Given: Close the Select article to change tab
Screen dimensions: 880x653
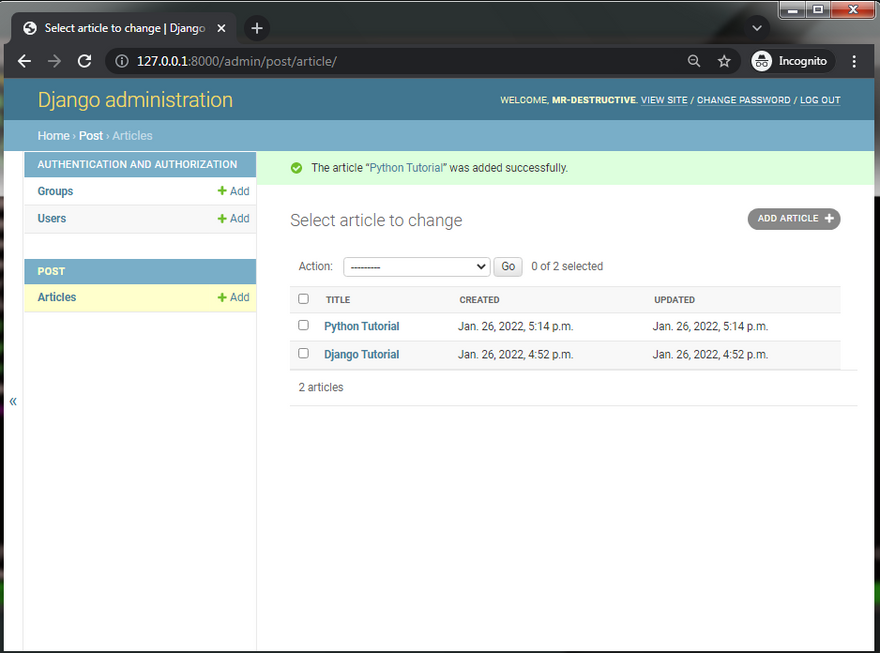Looking at the screenshot, I should tap(222, 28).
